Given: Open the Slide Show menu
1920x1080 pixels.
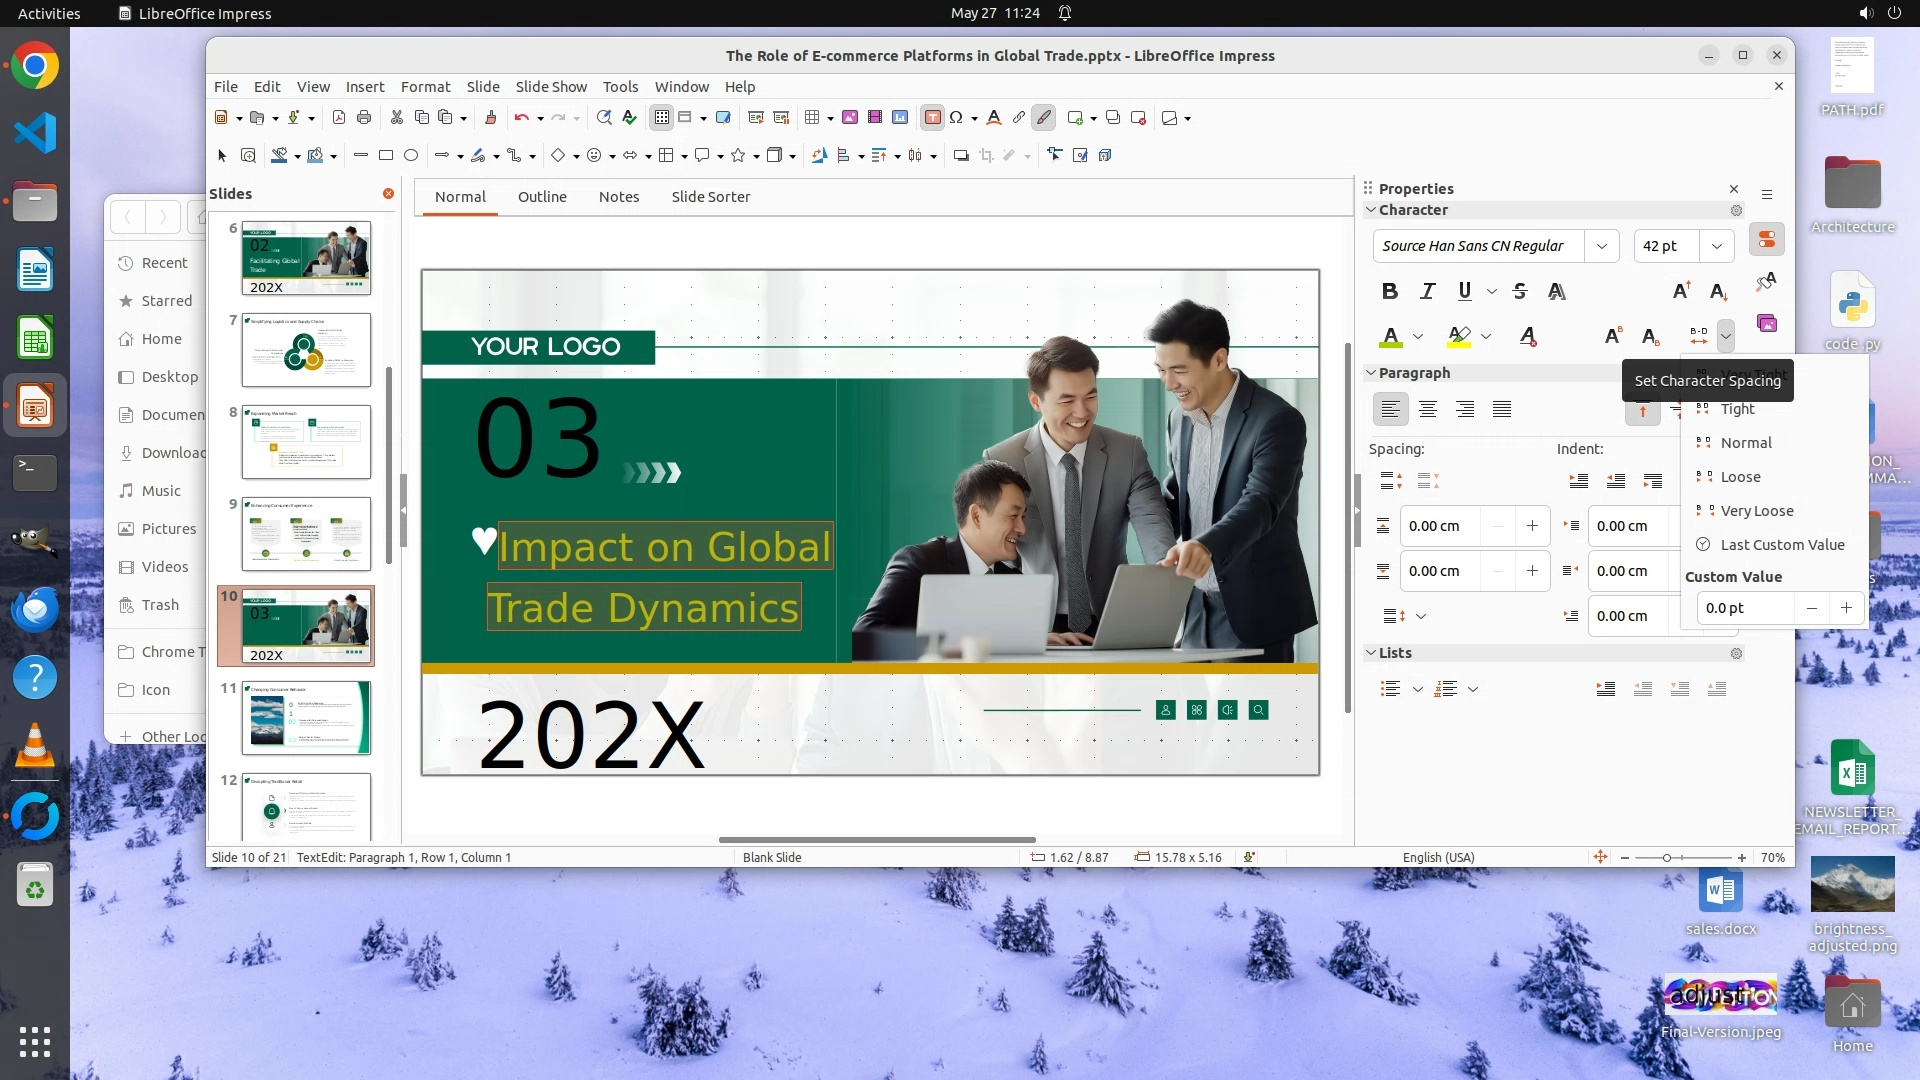Looking at the screenshot, I should tap(551, 87).
